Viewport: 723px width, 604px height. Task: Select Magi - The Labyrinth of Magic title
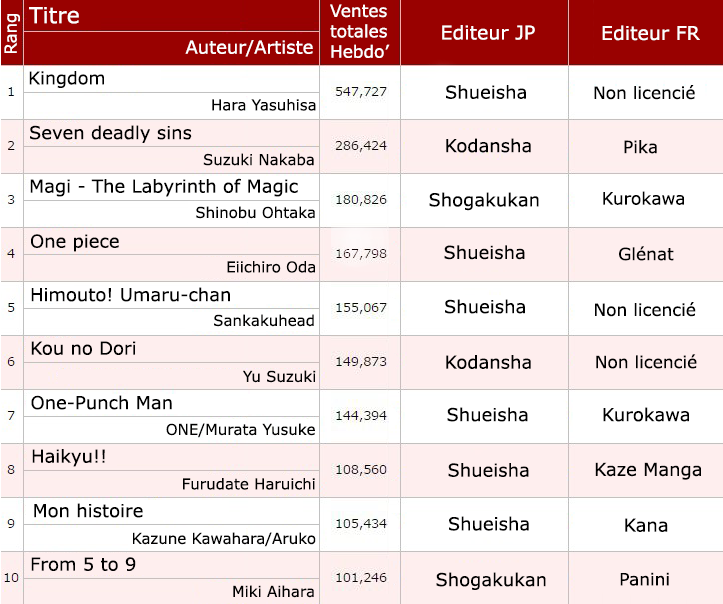point(164,187)
